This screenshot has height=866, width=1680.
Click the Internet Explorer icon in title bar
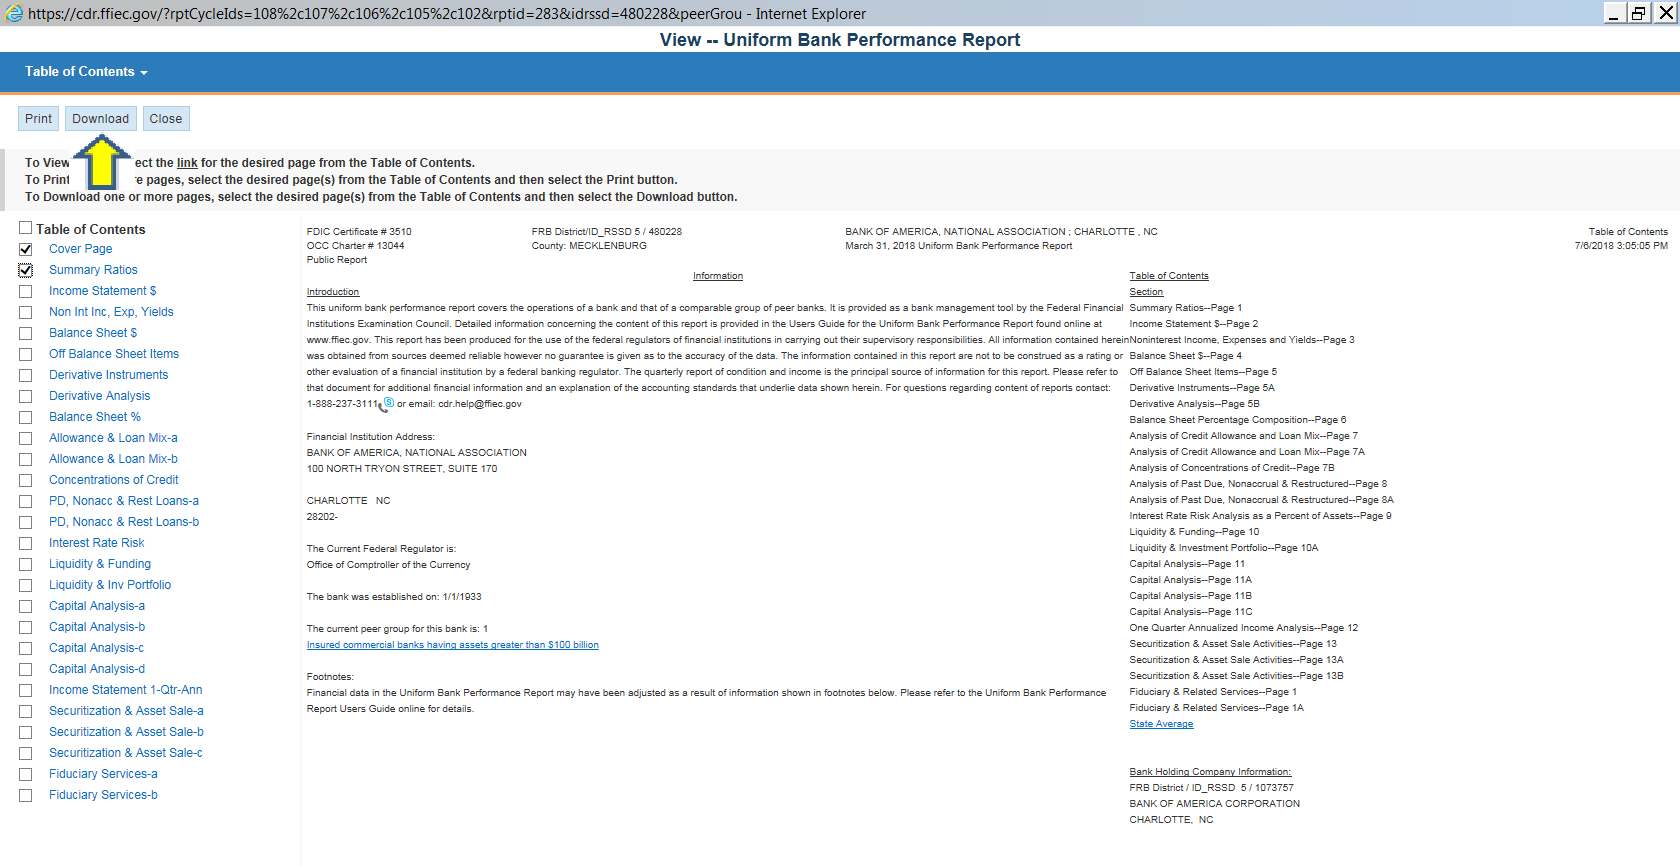tap(14, 13)
